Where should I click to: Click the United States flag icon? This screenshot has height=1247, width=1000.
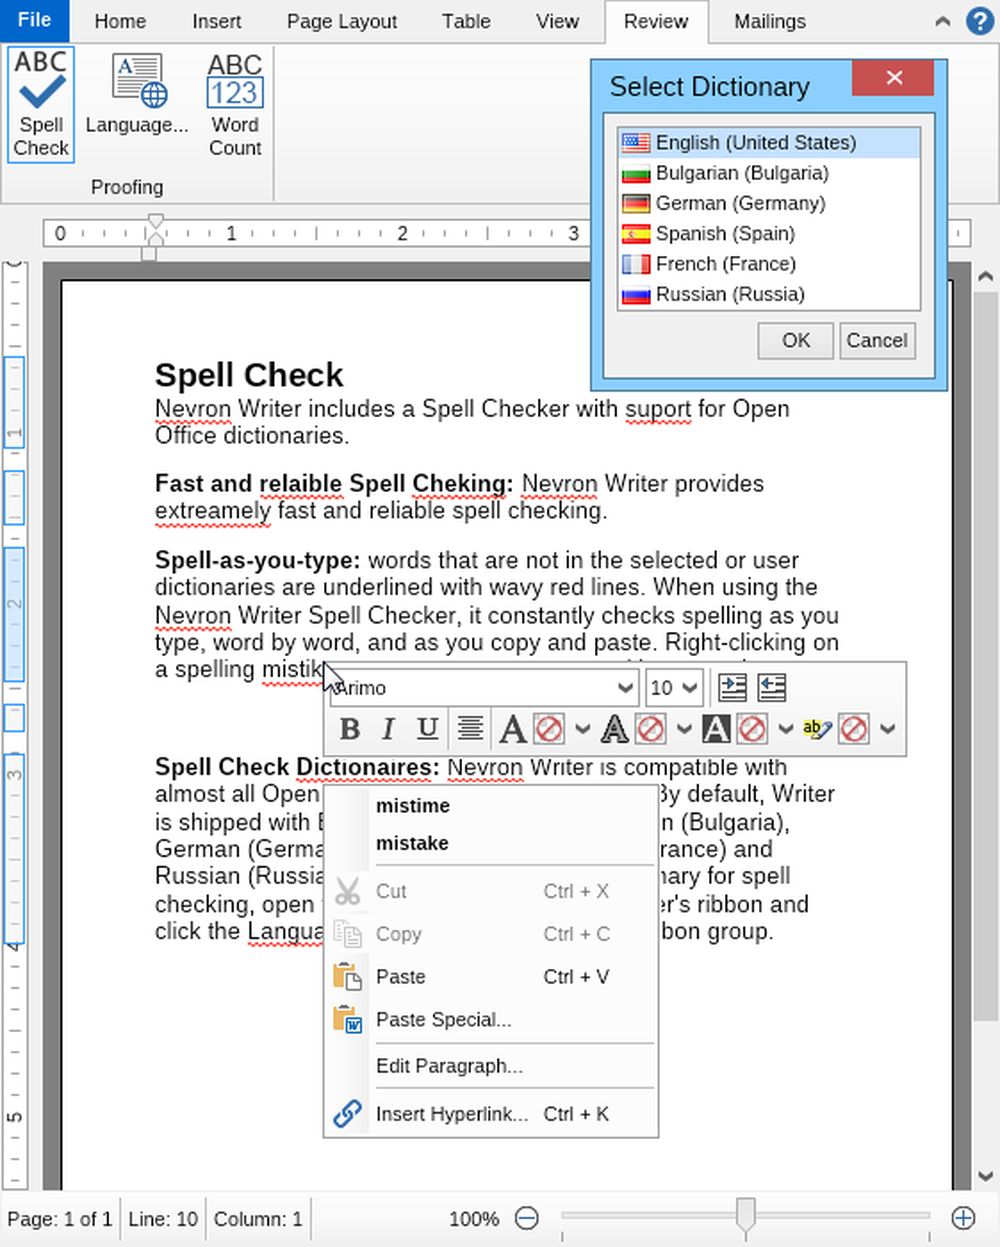[x=636, y=142]
